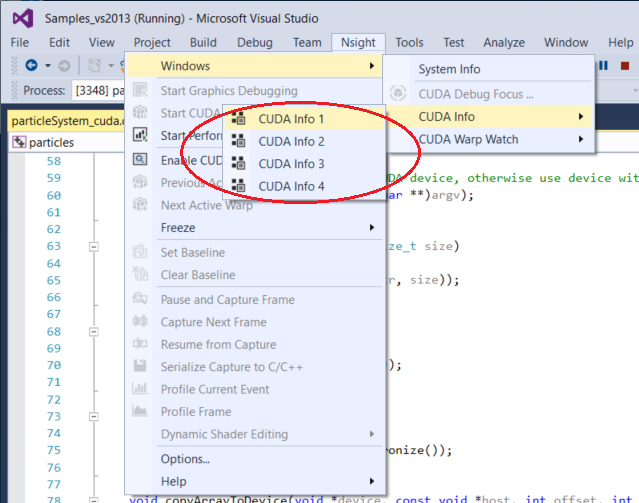Viewport: 639px width, 503px height.
Task: Open the Tools menu
Action: [x=410, y=42]
